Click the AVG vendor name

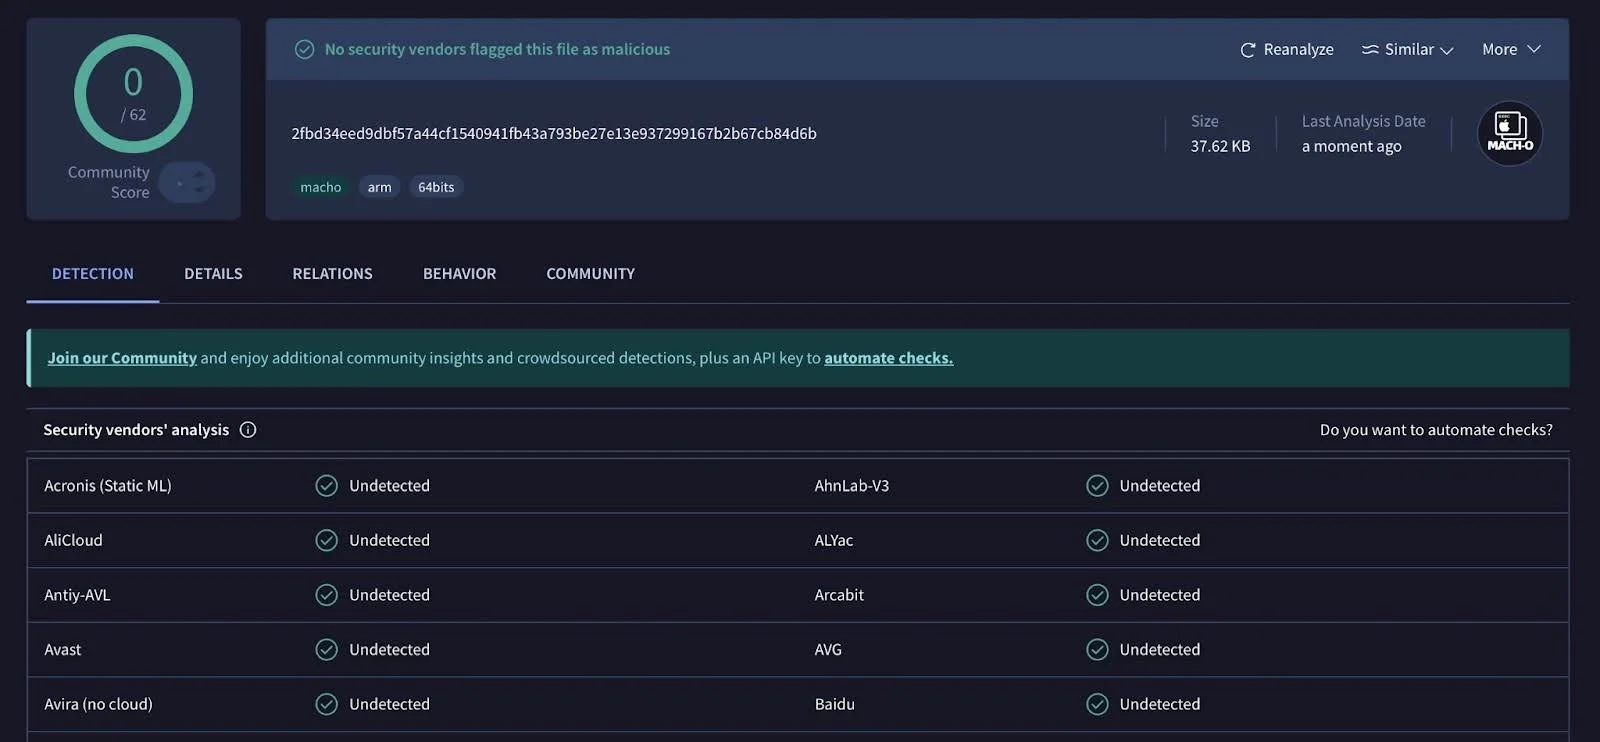pyautogui.click(x=828, y=649)
